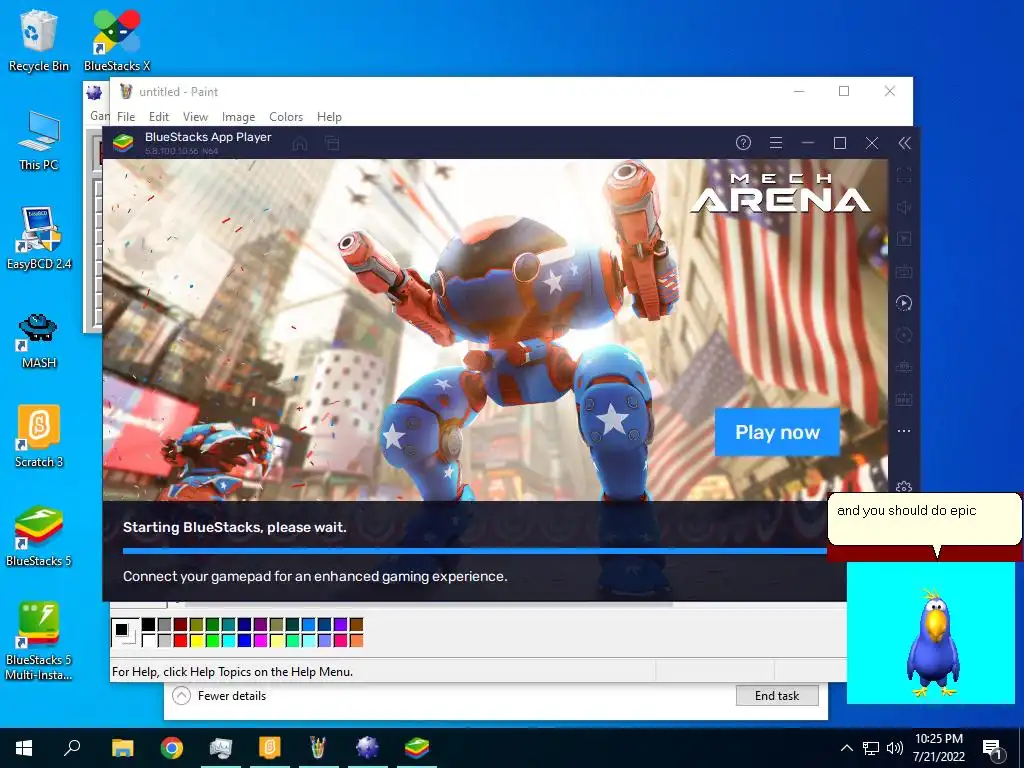Click the "and you should do epic" speech bubble
The height and width of the screenshot is (768, 1024).
pos(924,519)
